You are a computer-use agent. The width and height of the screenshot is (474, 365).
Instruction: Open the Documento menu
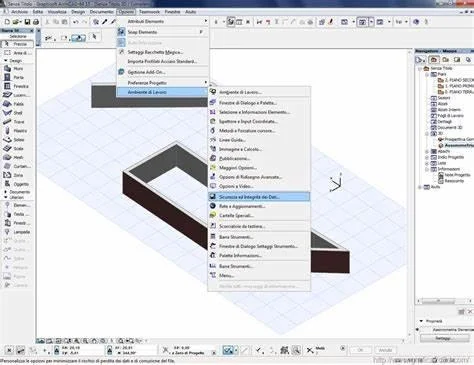click(x=102, y=12)
